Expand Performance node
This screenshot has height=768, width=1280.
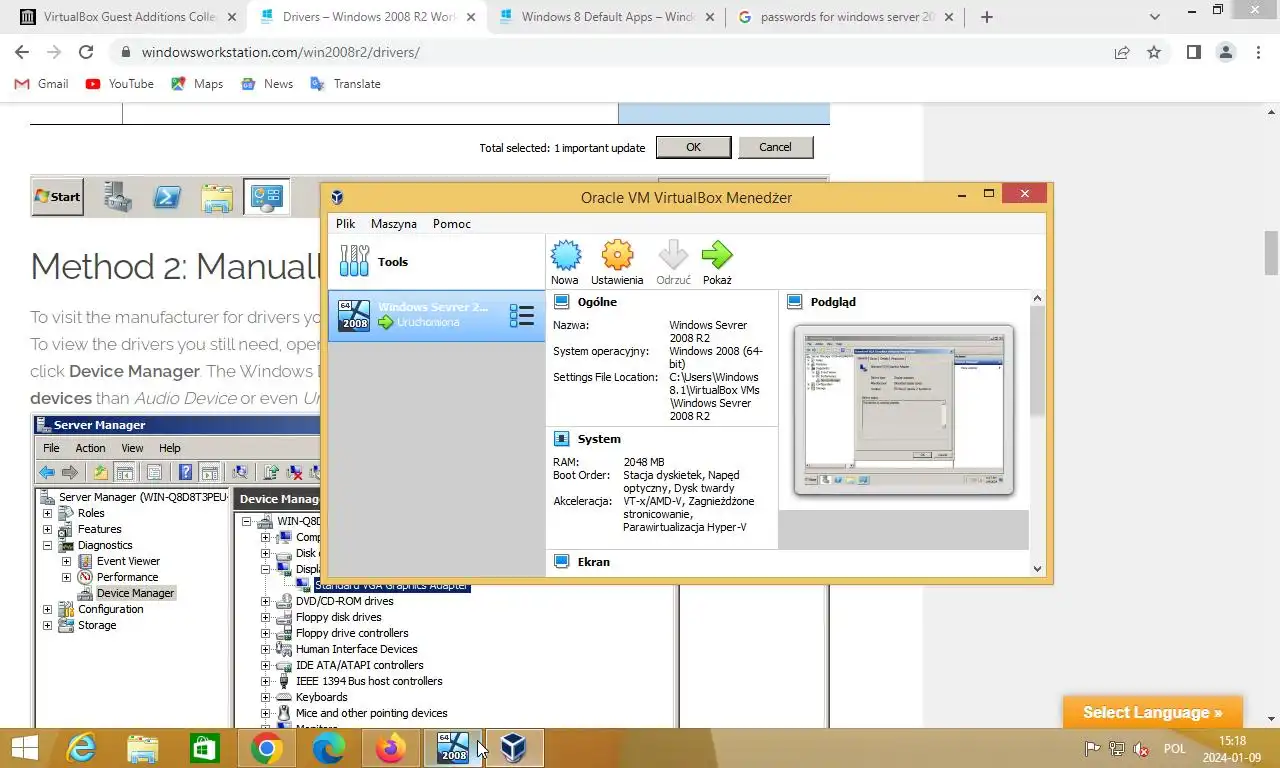(67, 577)
